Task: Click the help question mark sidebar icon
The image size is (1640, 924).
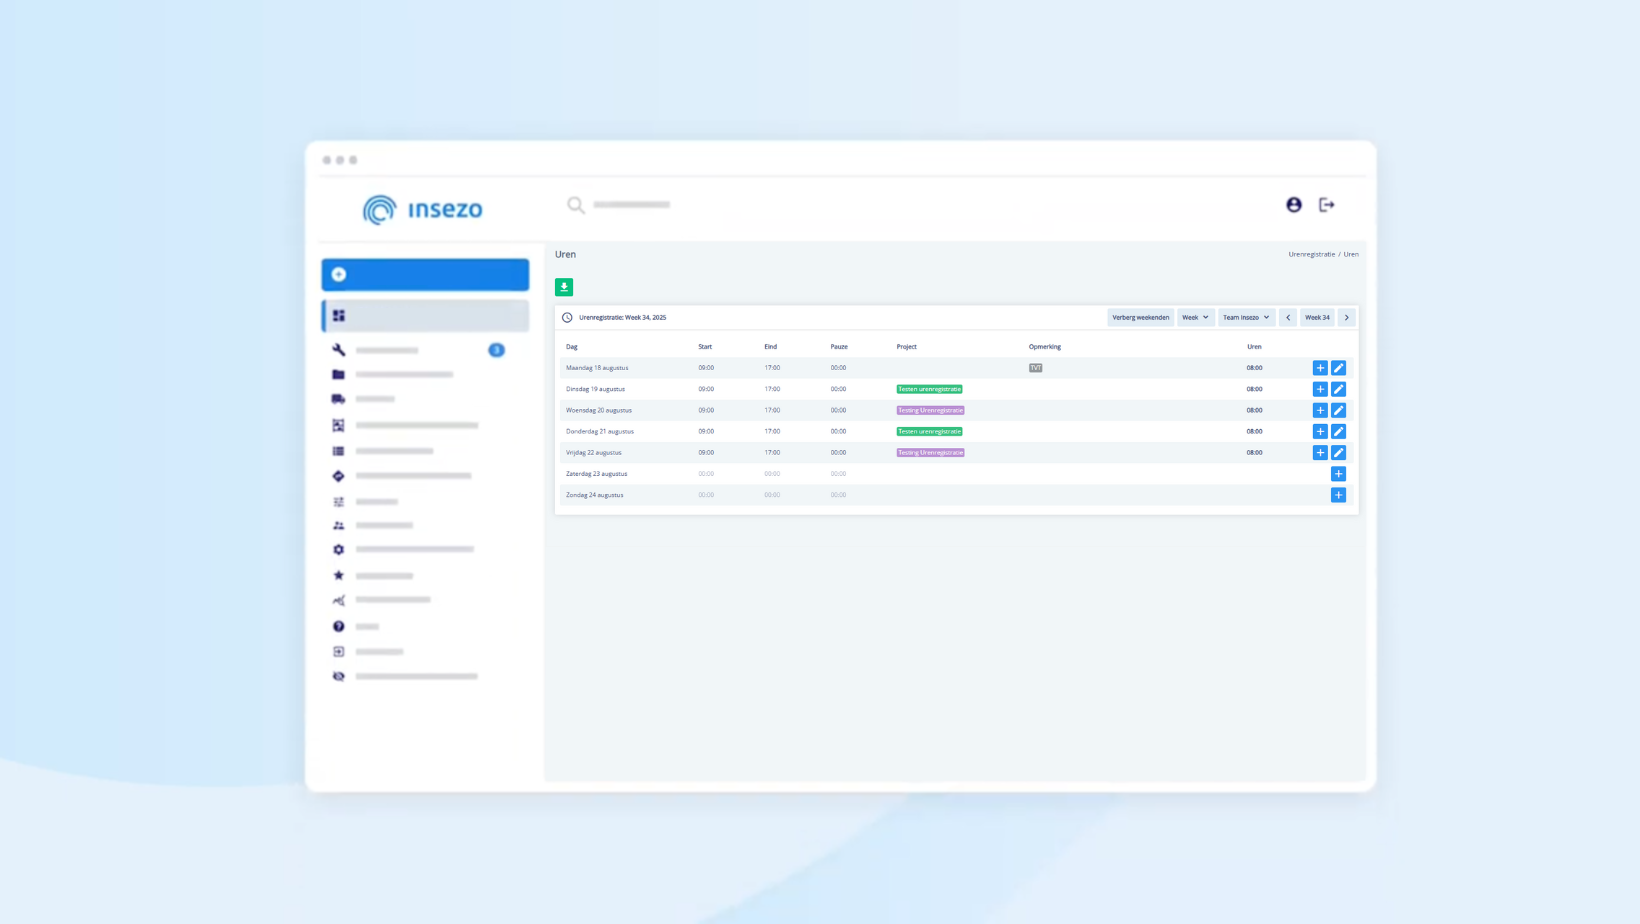Action: point(339,627)
